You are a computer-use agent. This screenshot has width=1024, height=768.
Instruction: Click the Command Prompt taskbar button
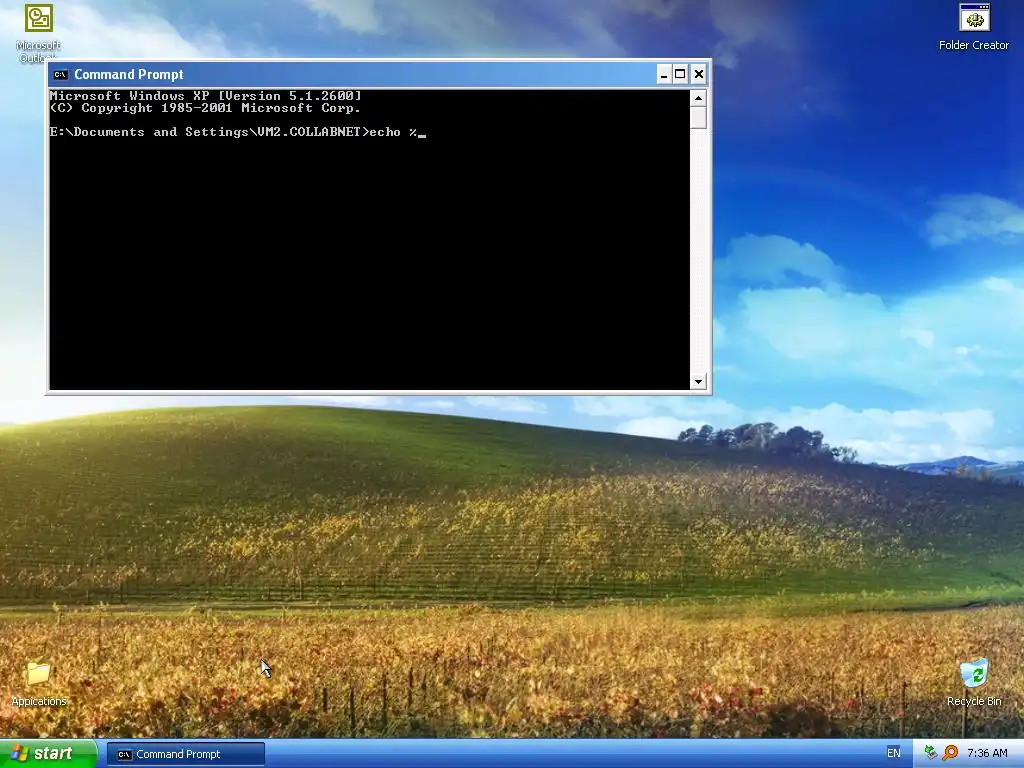point(186,754)
